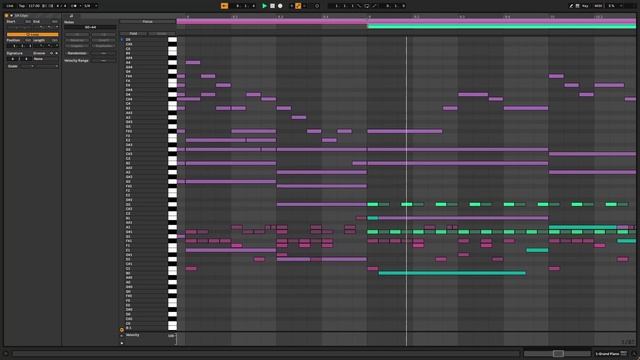
Task: Toggle the metronome icon
Action: [x=74, y=6]
